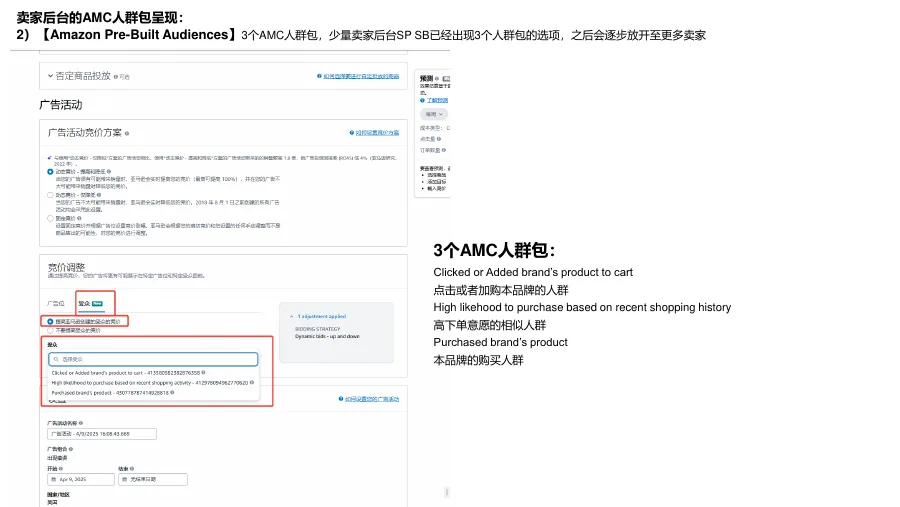Click question icon beside bottom help link
Image resolution: width=900 pixels, height=507 pixels.
click(x=341, y=399)
